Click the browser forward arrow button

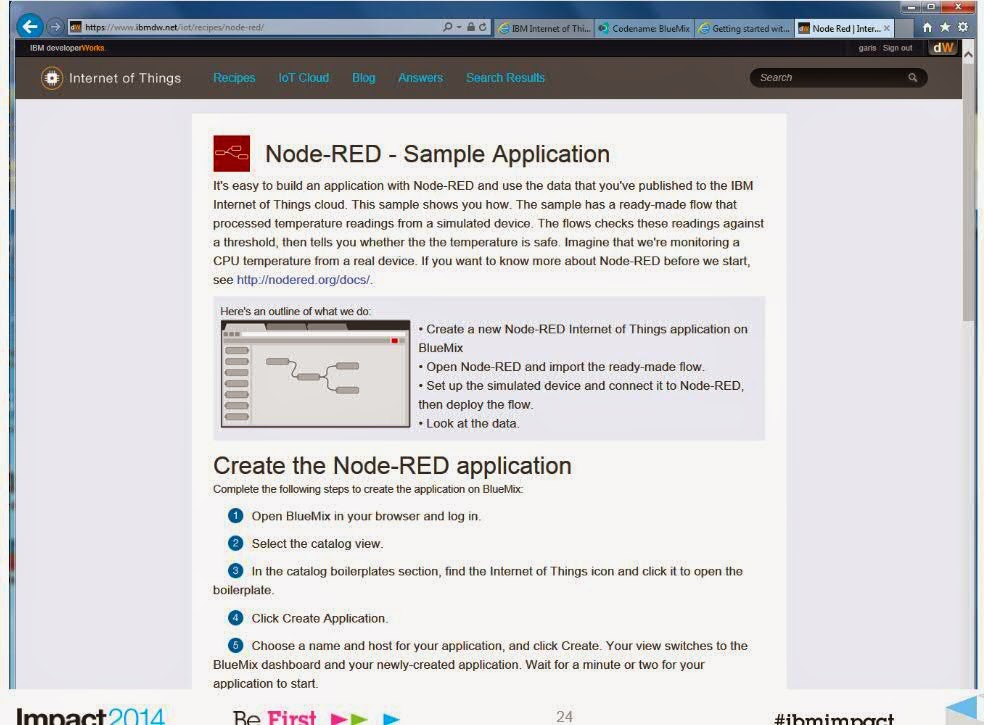click(55, 27)
